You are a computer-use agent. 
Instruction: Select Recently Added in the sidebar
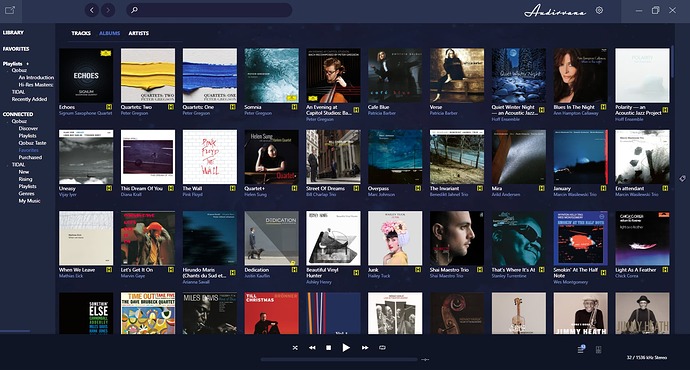(29, 99)
